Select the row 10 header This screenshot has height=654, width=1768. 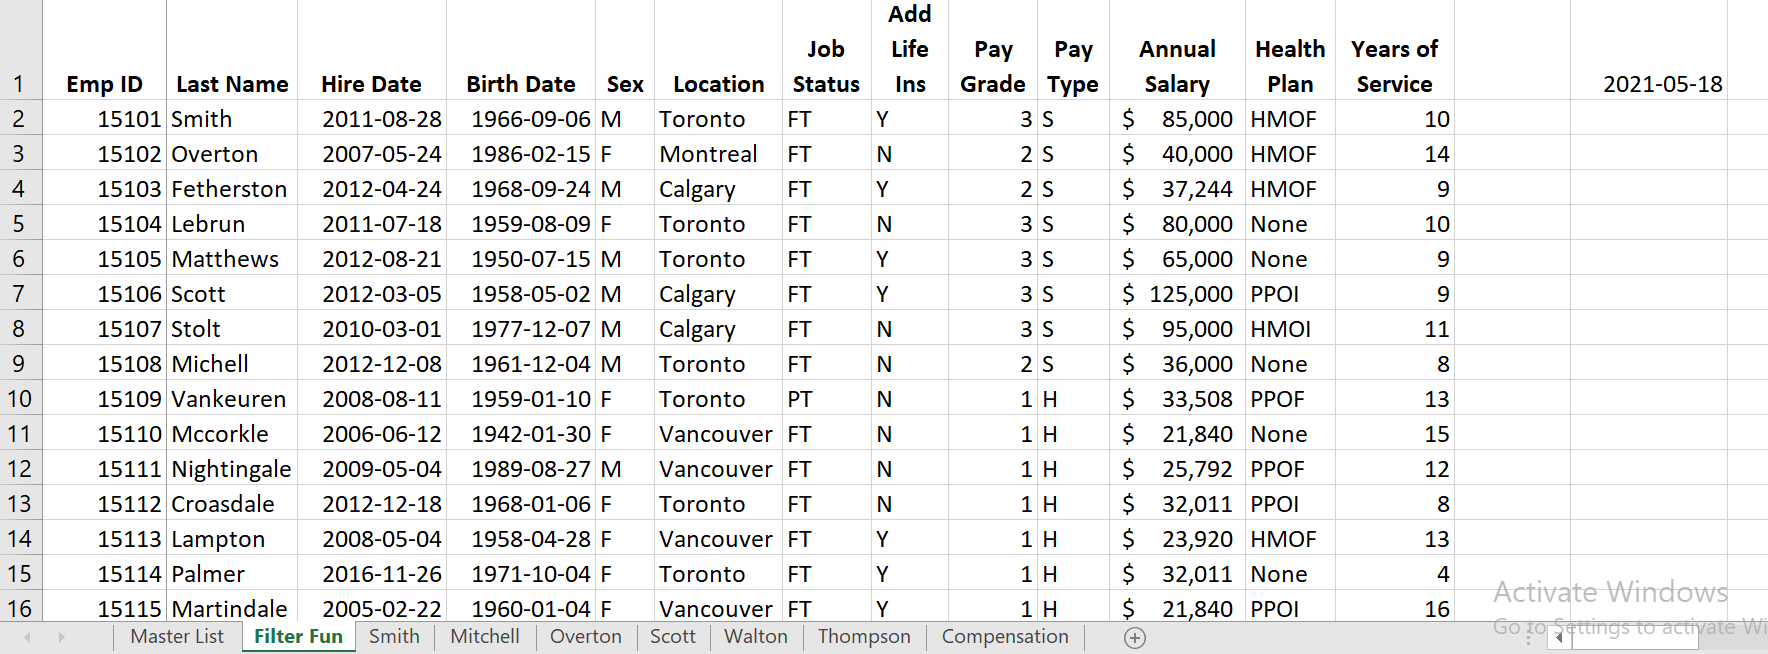pos(20,398)
